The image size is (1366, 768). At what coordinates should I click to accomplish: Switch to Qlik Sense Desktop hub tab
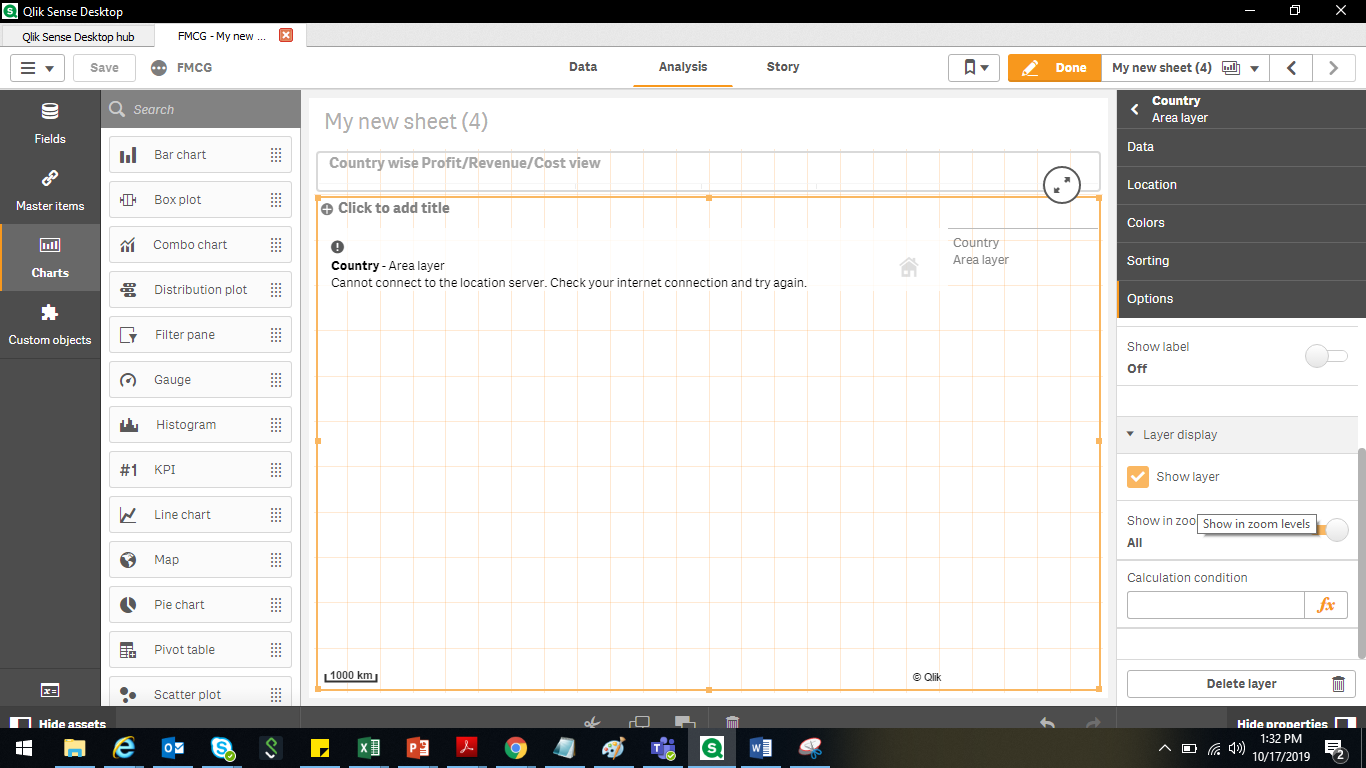point(78,36)
